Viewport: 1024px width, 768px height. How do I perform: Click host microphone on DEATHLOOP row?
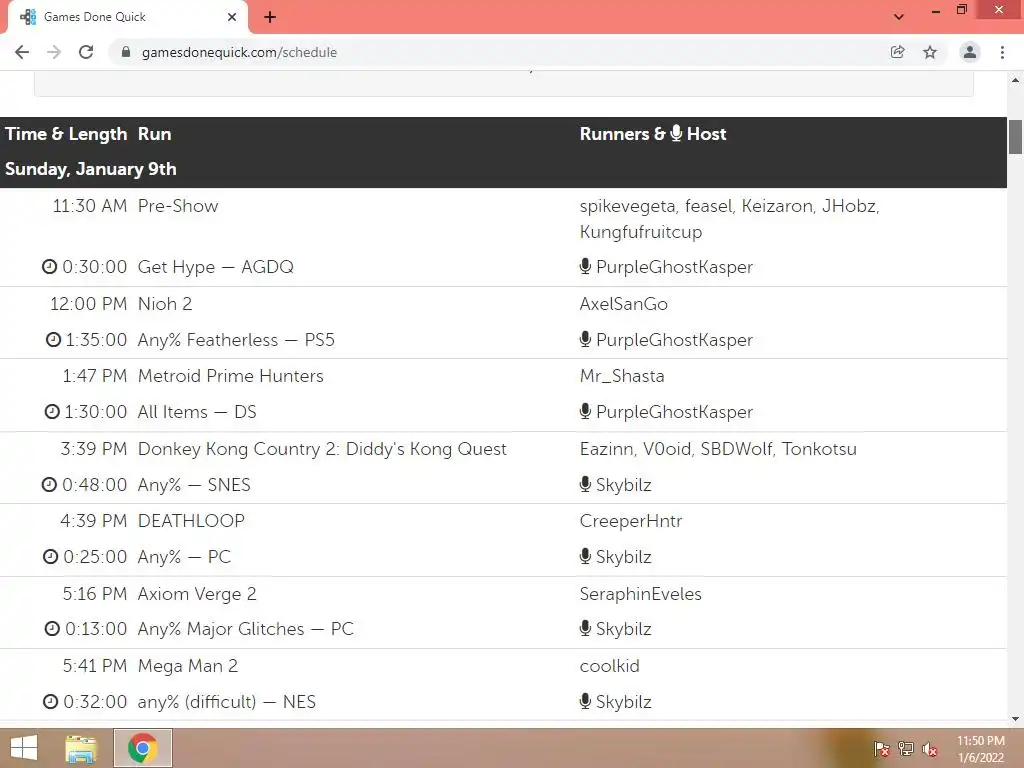click(x=585, y=556)
